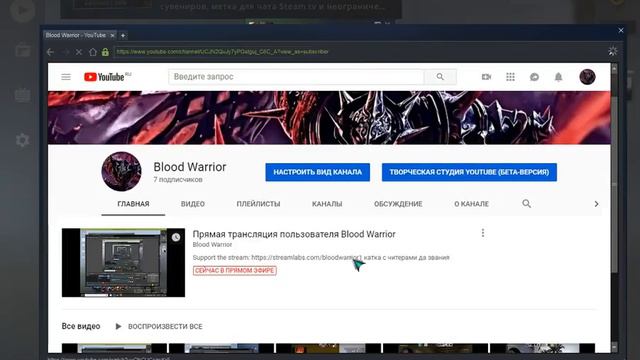Open a new tab with the plus button
Screen dimensions: 640x360
point(123,36)
